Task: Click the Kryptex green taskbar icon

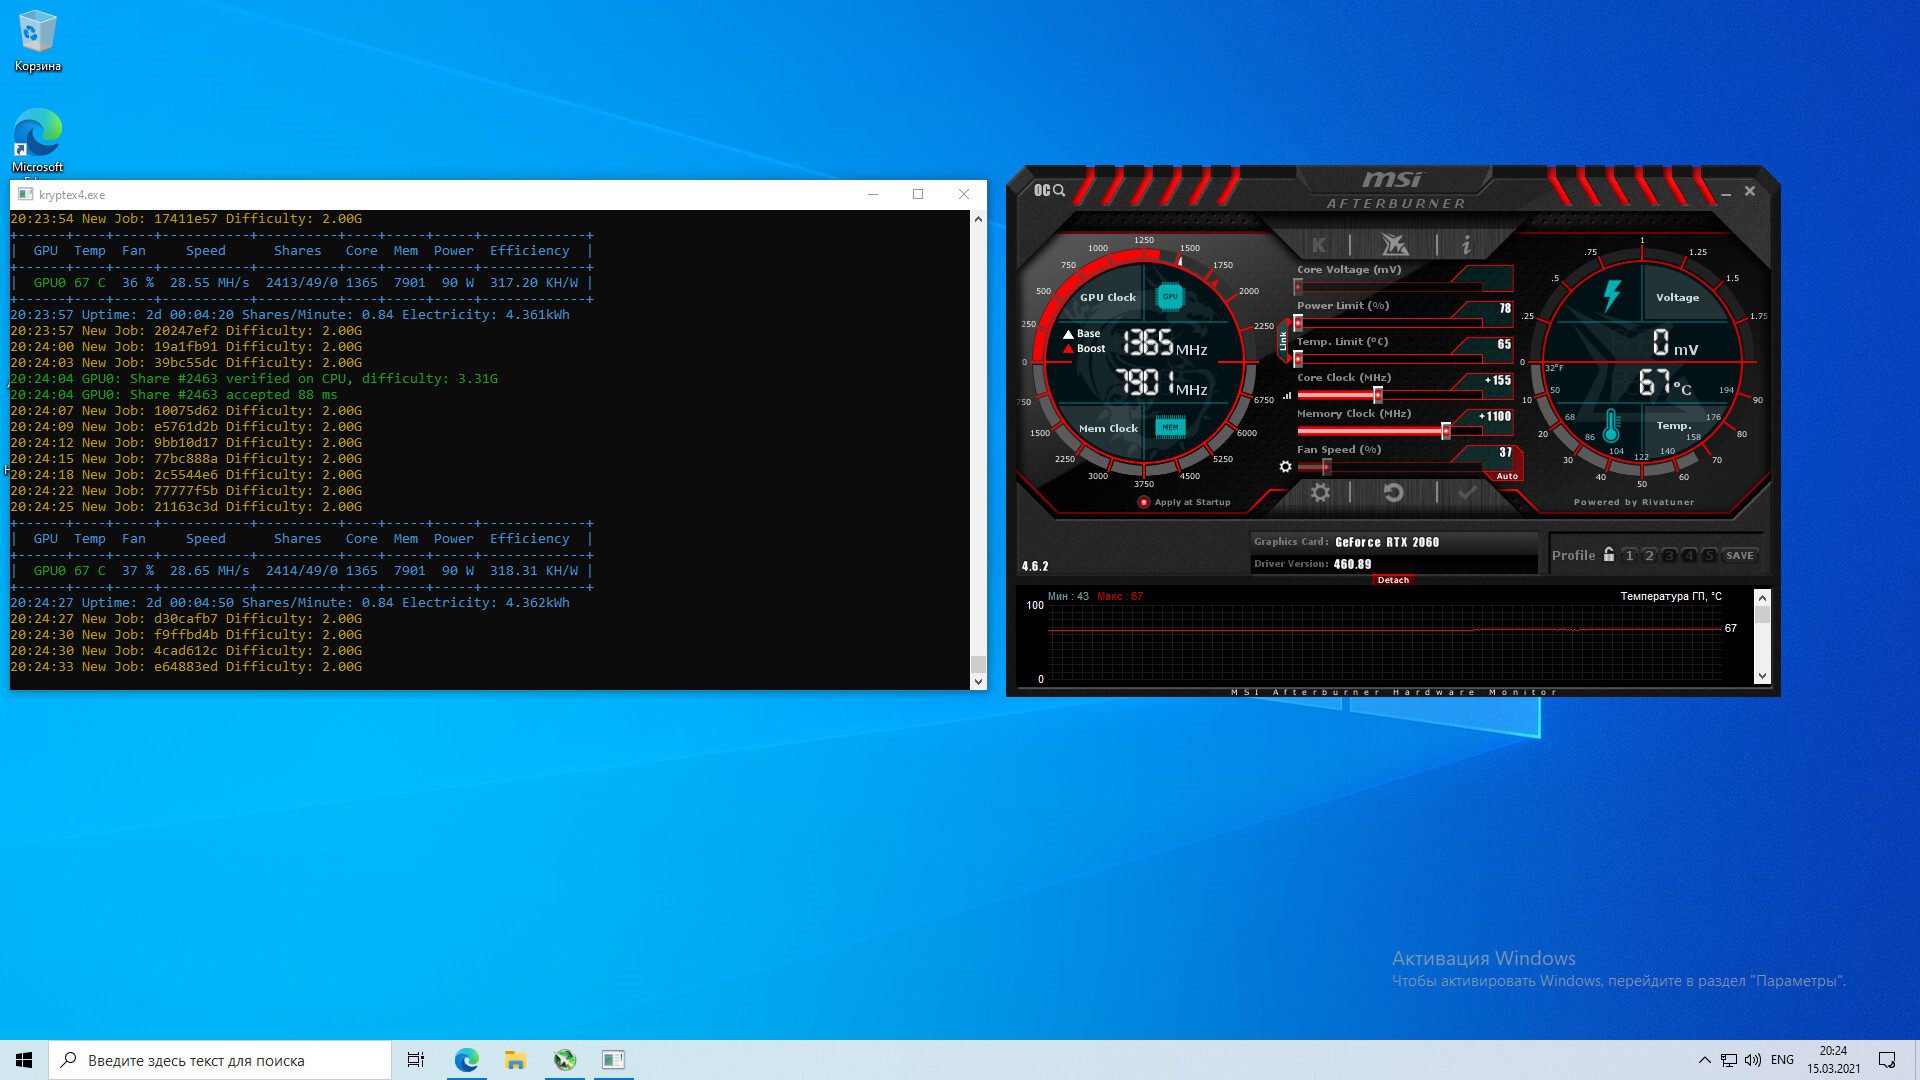Action: click(565, 1060)
